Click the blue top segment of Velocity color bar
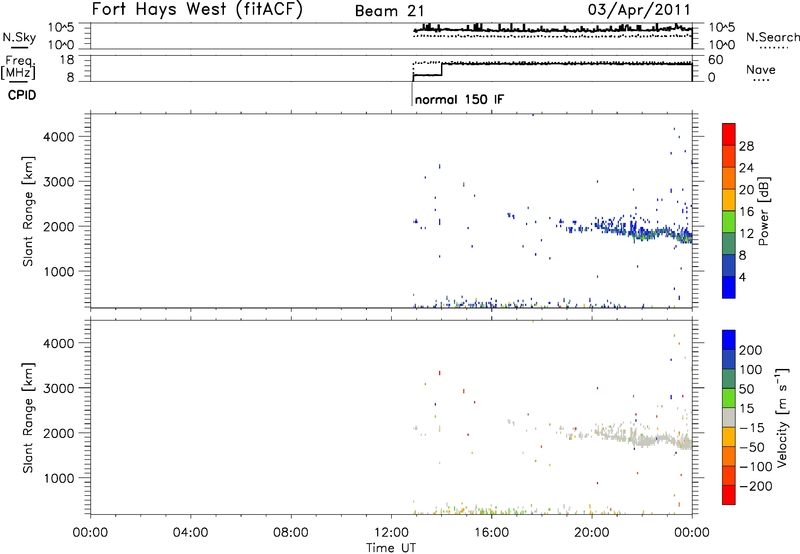This screenshot has height=554, width=800. [x=729, y=340]
